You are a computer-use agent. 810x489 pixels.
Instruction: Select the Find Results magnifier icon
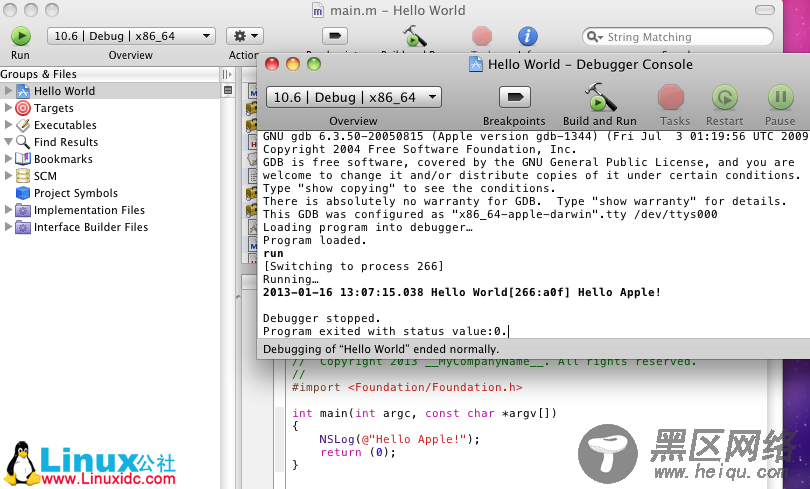[x=23, y=142]
